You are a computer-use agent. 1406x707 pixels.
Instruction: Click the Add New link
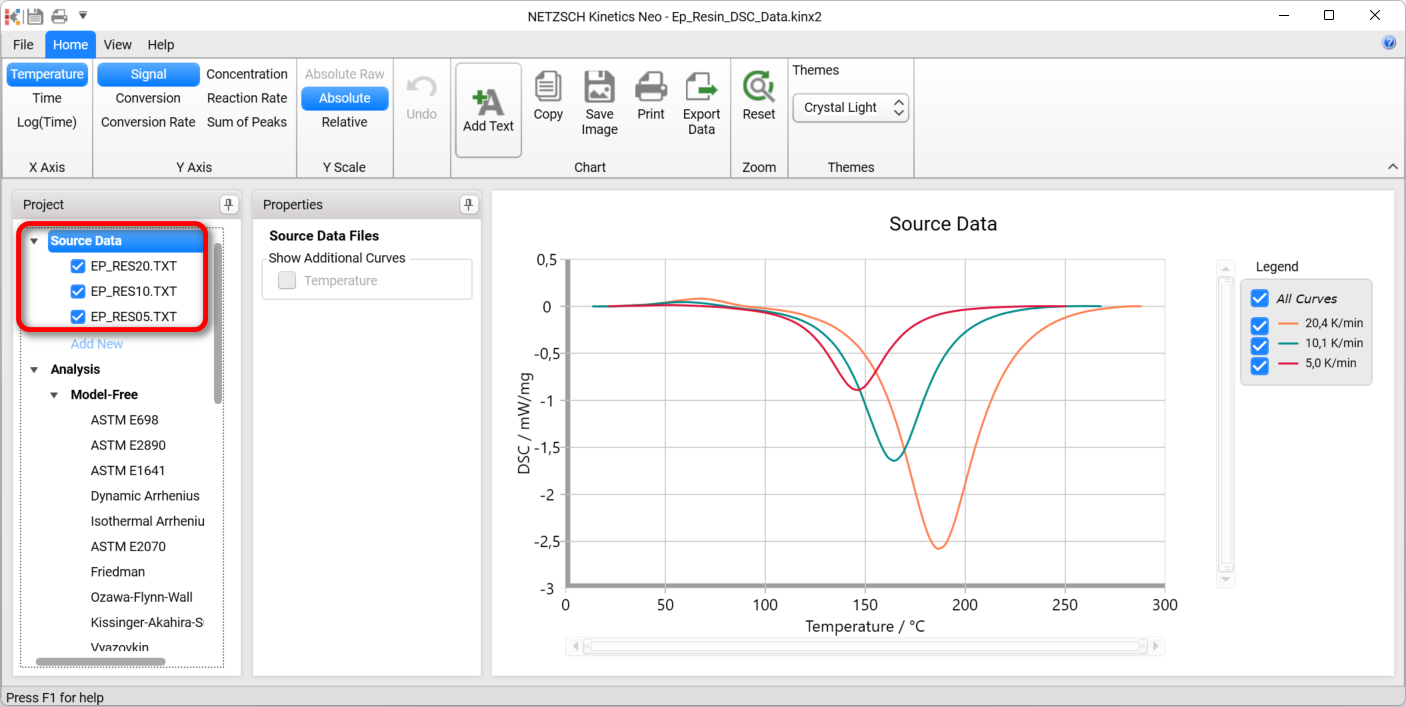pyautogui.click(x=97, y=344)
